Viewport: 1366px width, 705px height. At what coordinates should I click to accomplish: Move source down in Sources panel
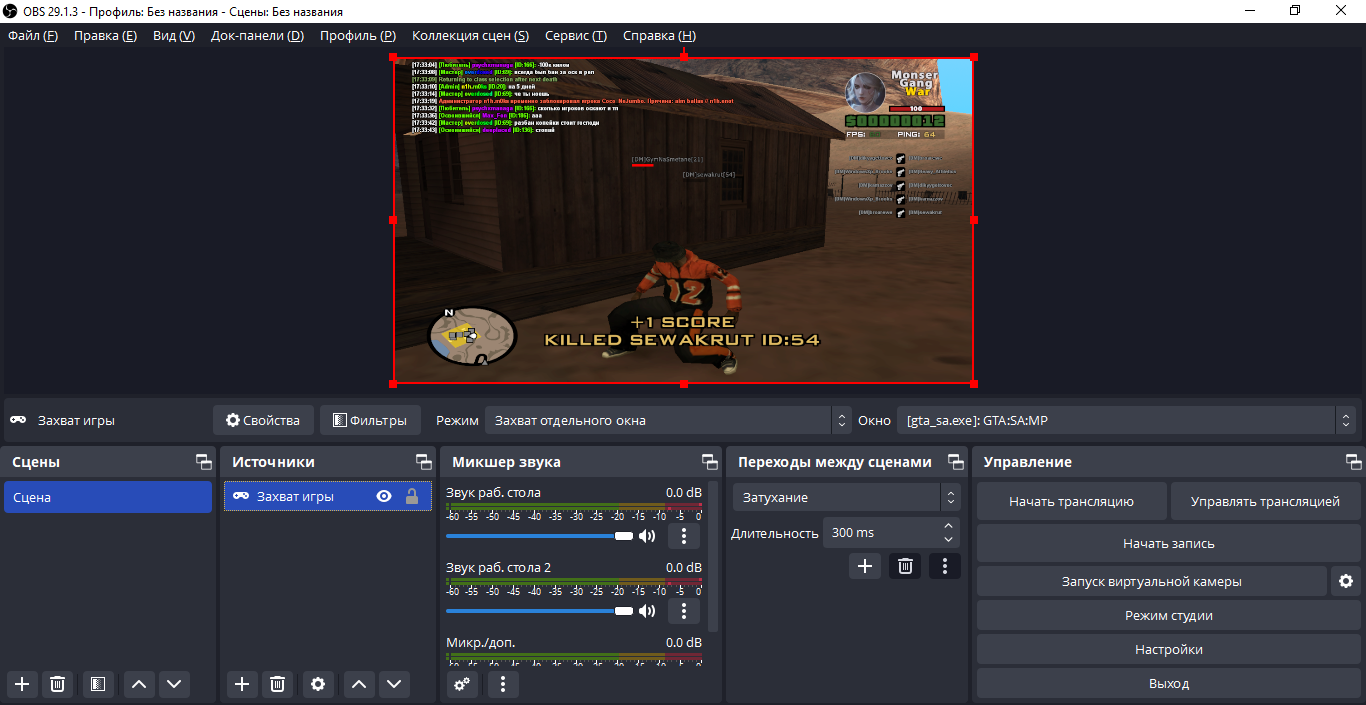394,684
